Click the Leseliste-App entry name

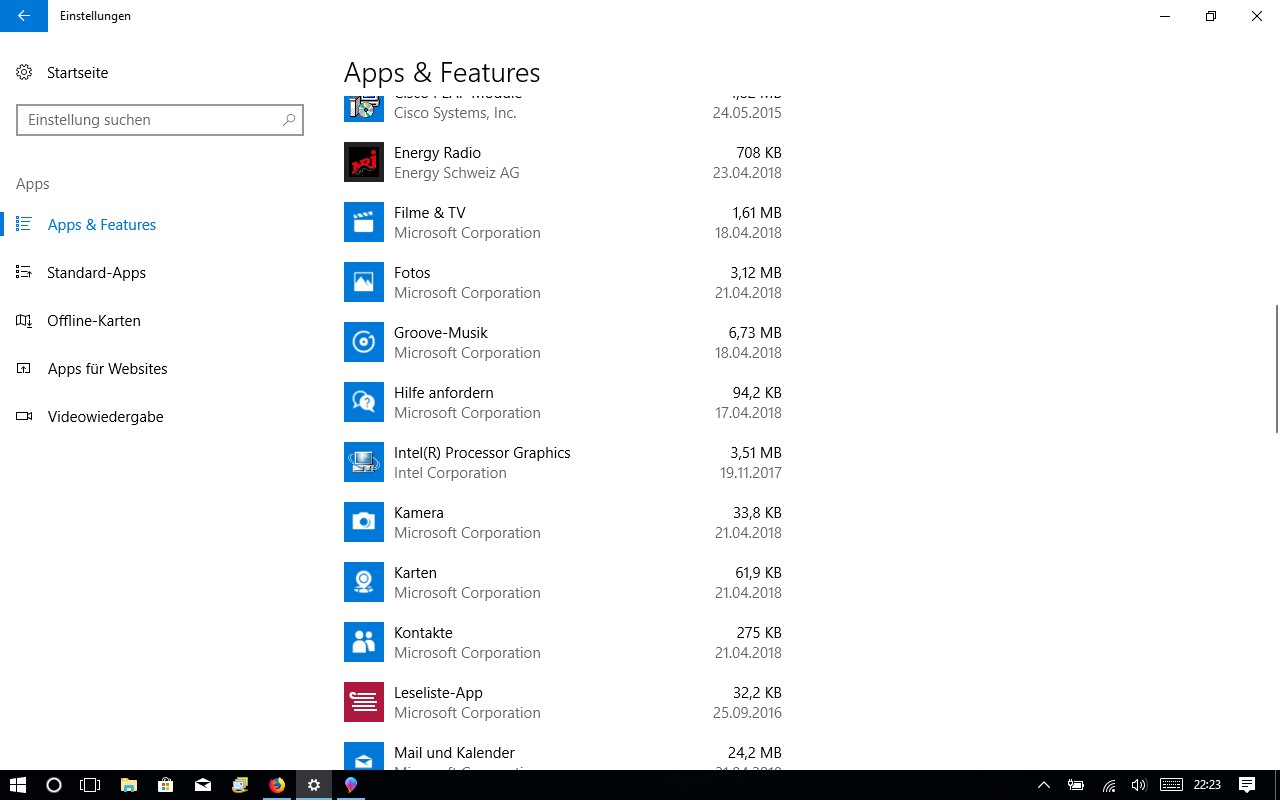tap(438, 693)
